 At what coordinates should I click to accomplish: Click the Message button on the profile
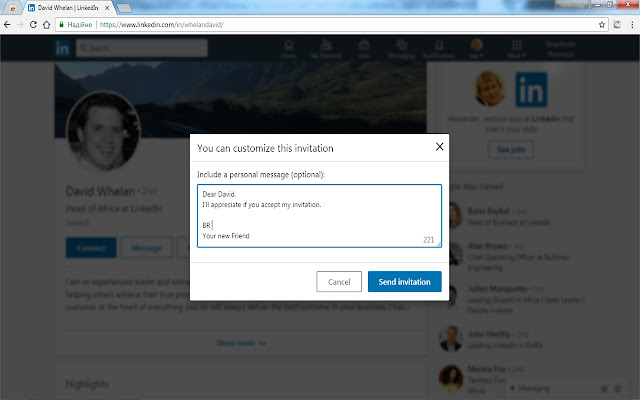(146, 248)
